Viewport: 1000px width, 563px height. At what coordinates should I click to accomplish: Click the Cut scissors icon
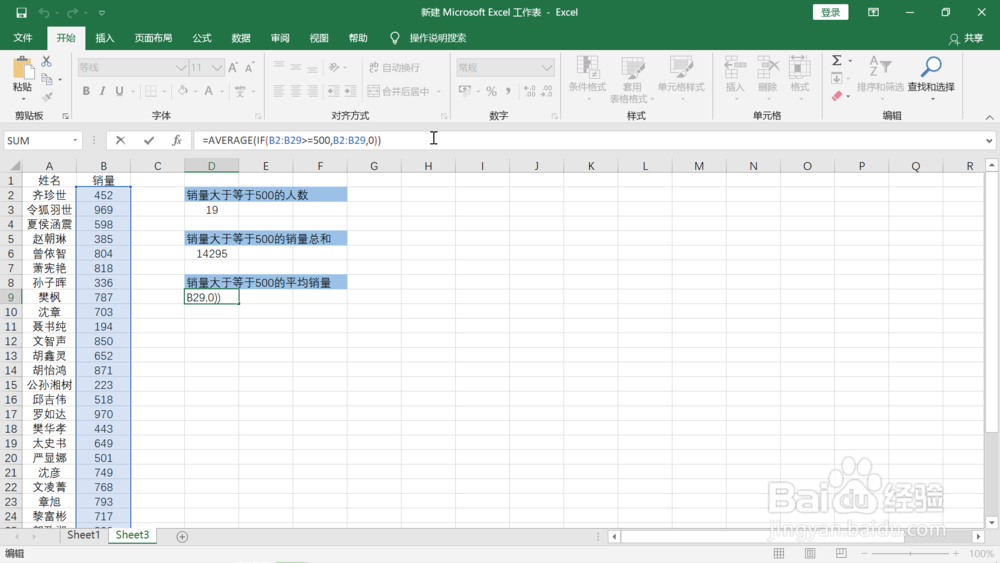click(x=47, y=62)
